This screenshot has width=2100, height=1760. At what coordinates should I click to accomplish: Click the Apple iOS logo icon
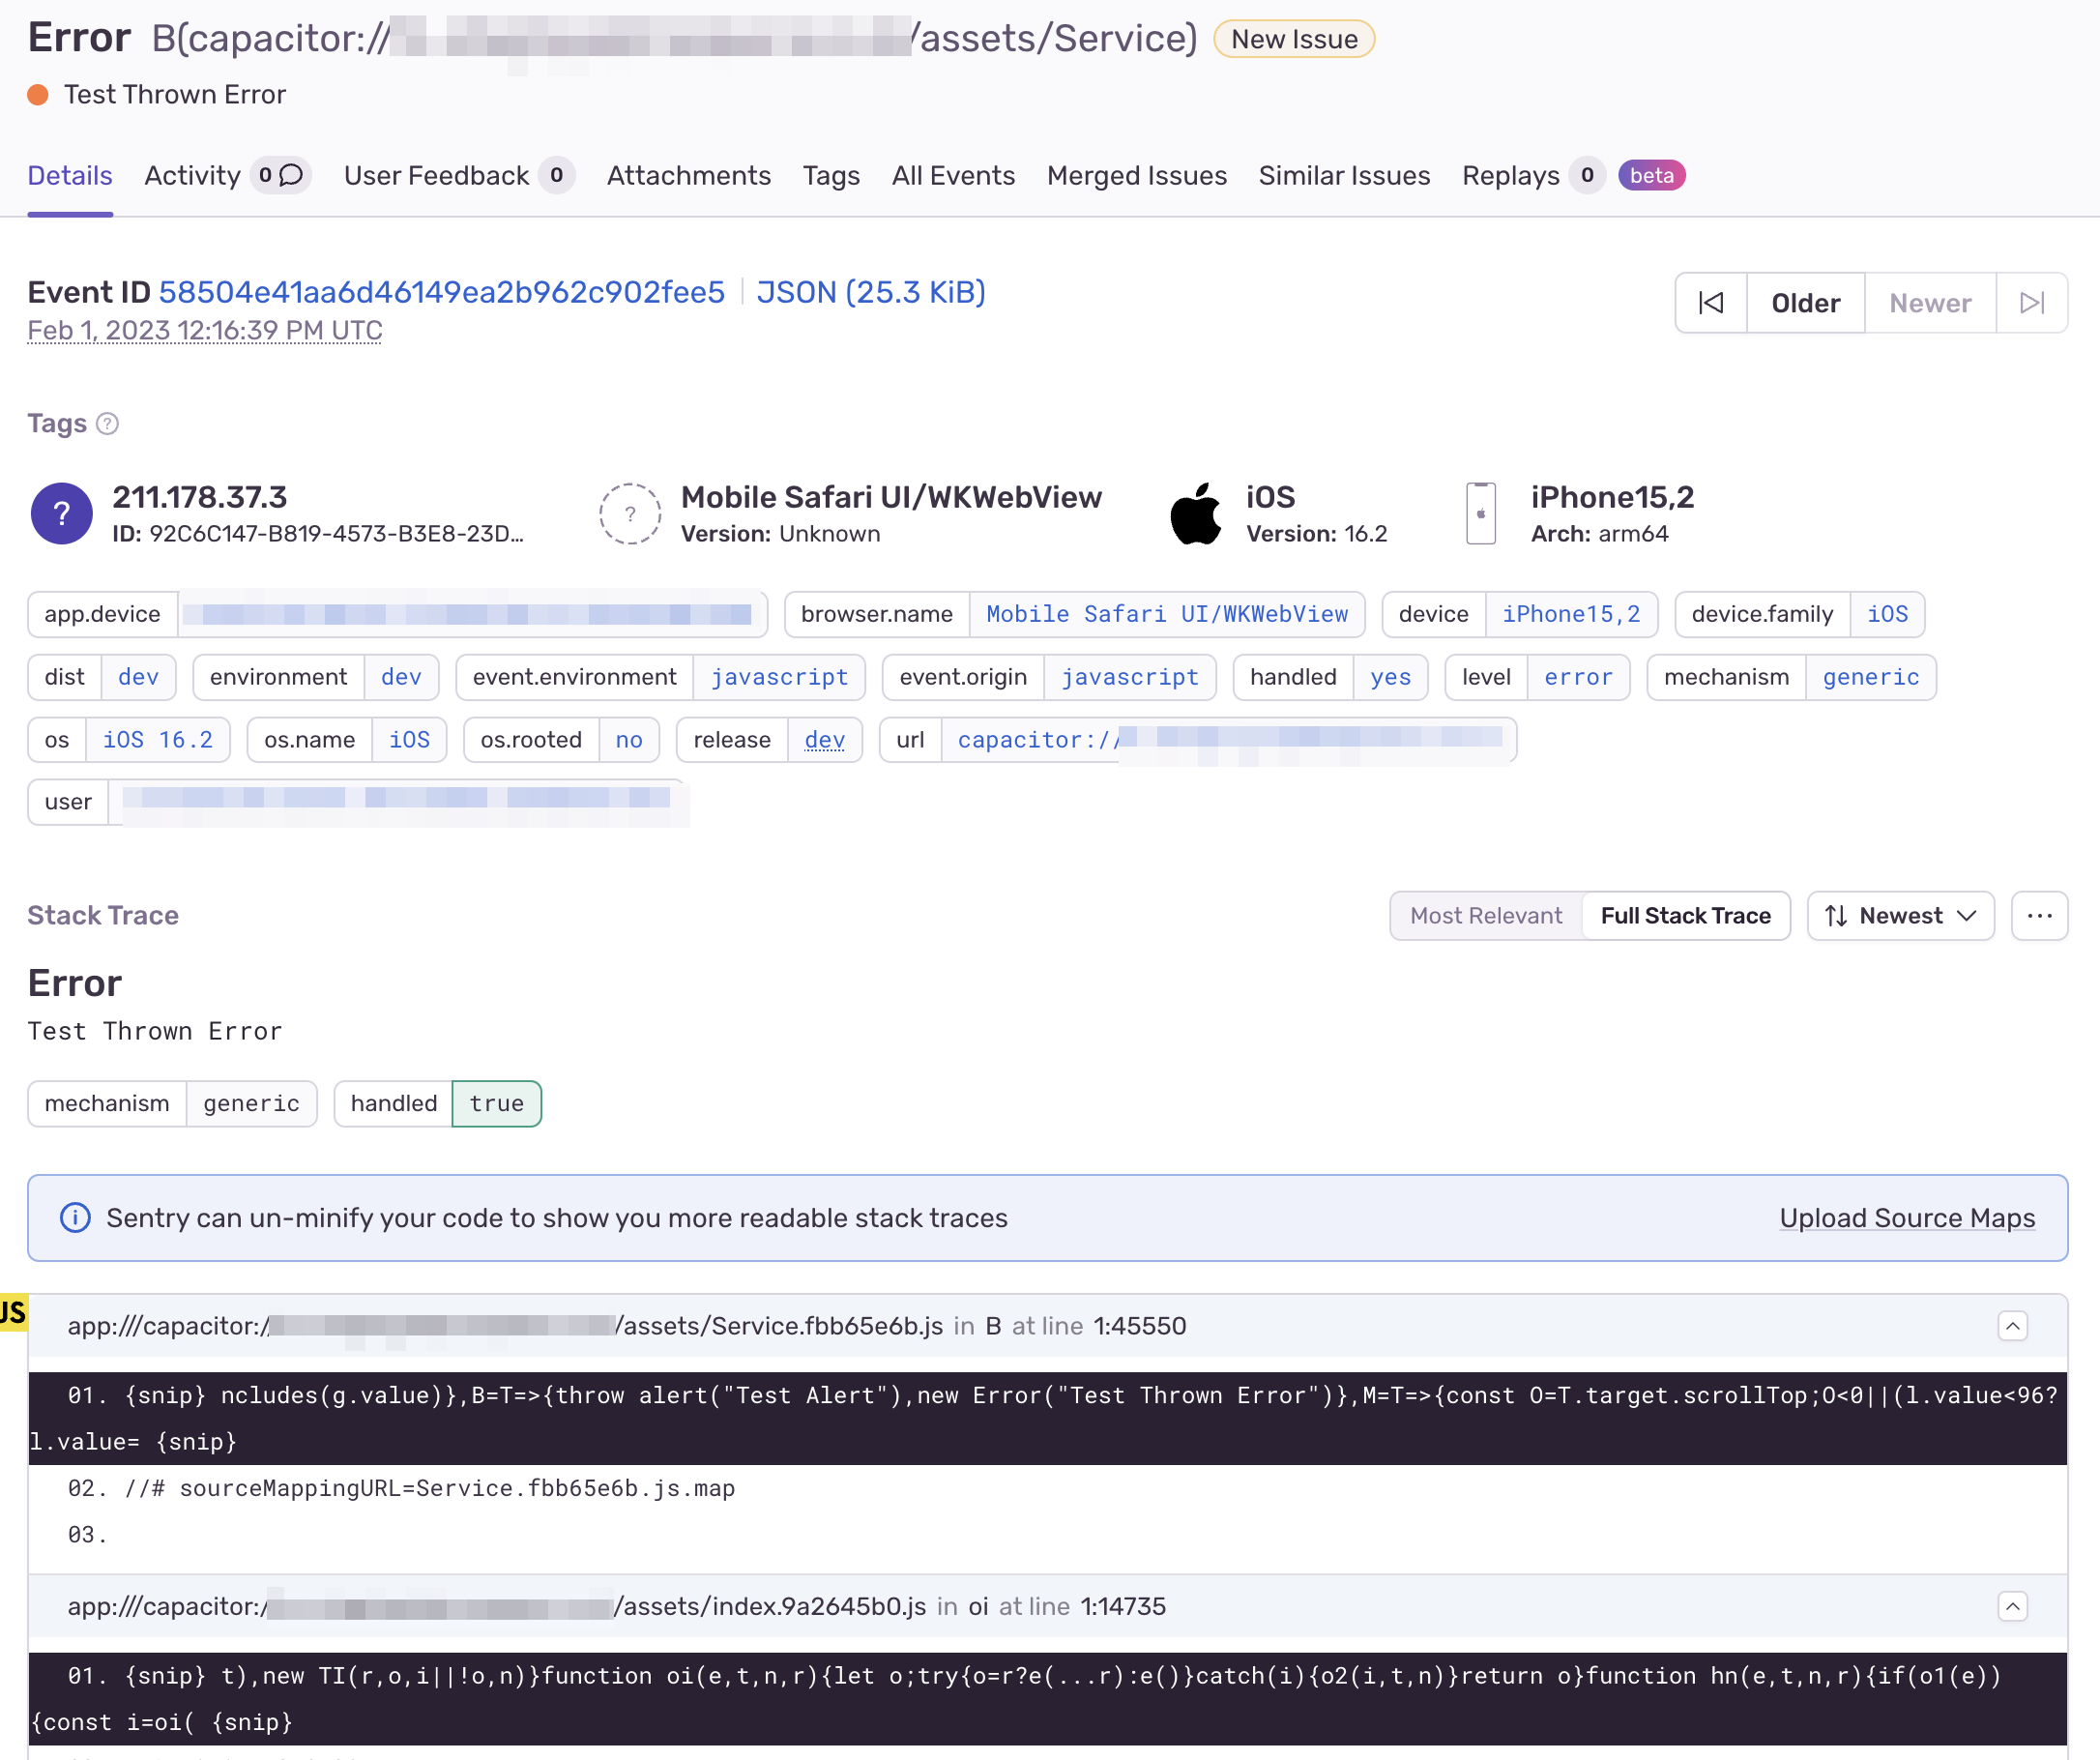coord(1195,514)
